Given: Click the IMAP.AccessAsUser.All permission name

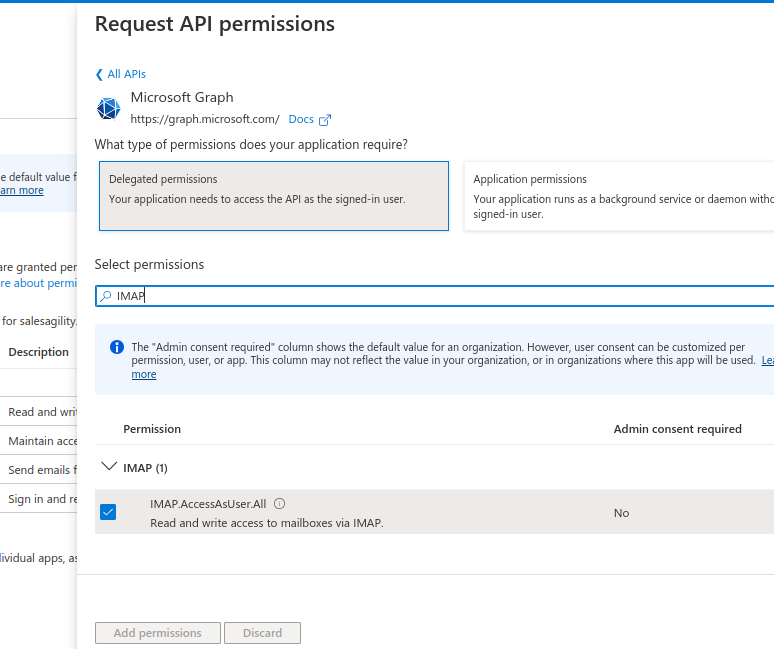Looking at the screenshot, I should click(208, 504).
